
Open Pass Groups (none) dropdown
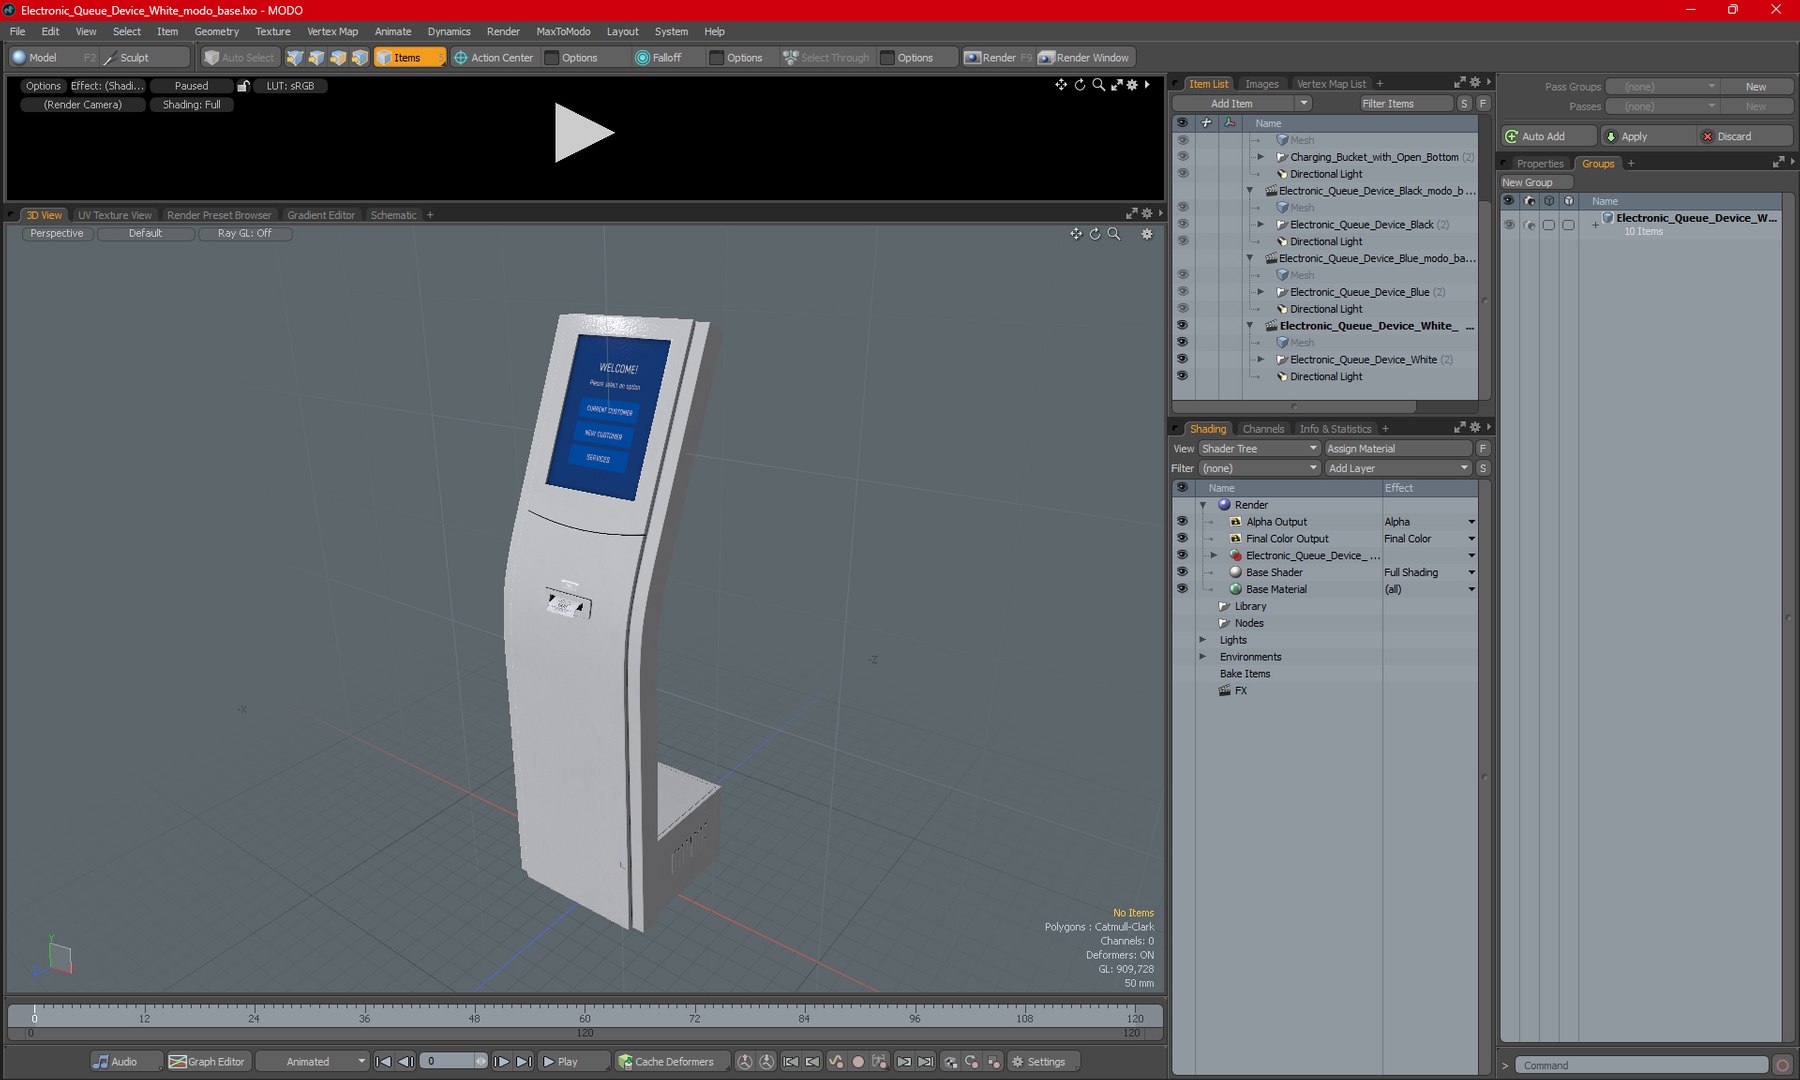point(1663,87)
